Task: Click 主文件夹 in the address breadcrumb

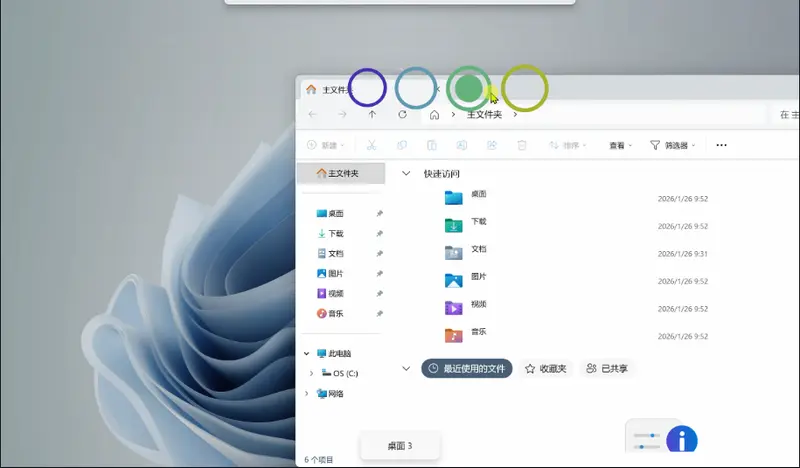Action: point(485,115)
